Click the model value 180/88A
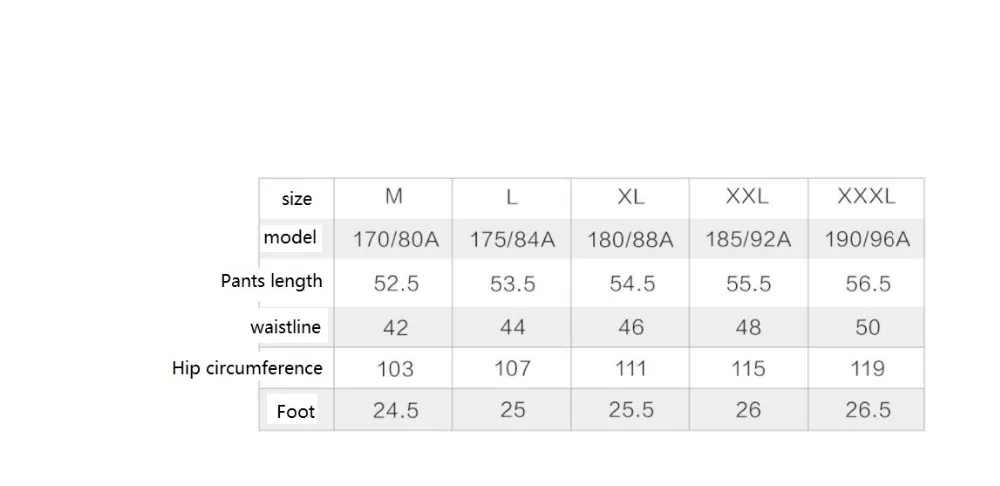The height and width of the screenshot is (486, 1000). point(631,240)
